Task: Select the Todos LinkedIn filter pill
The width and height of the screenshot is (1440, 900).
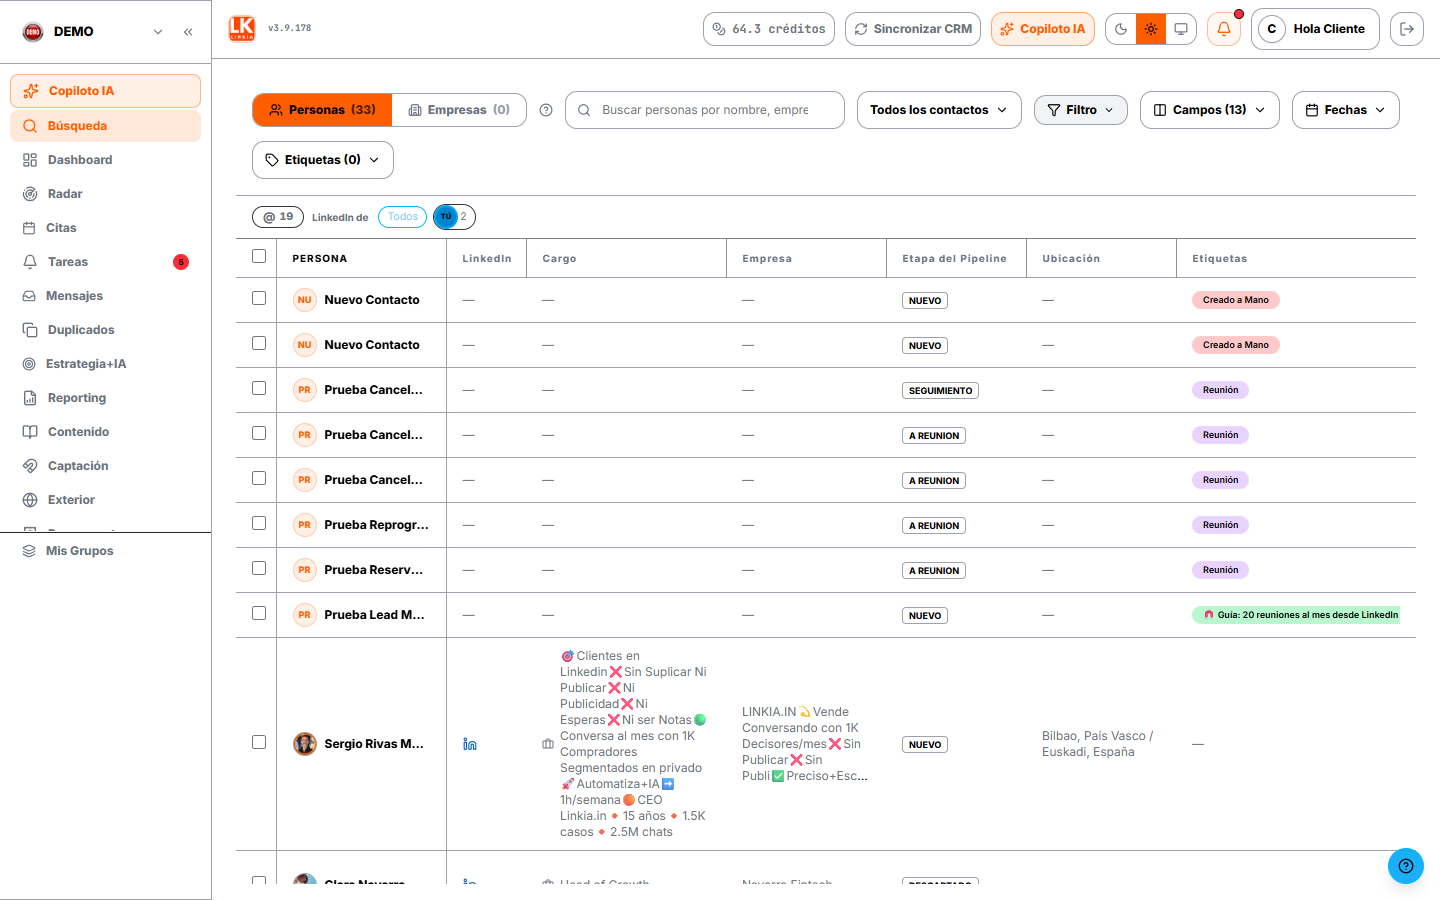Action: point(403,217)
